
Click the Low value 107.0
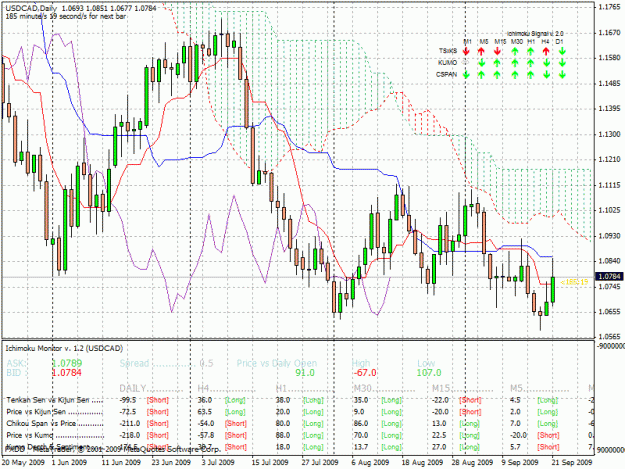pyautogui.click(x=429, y=373)
